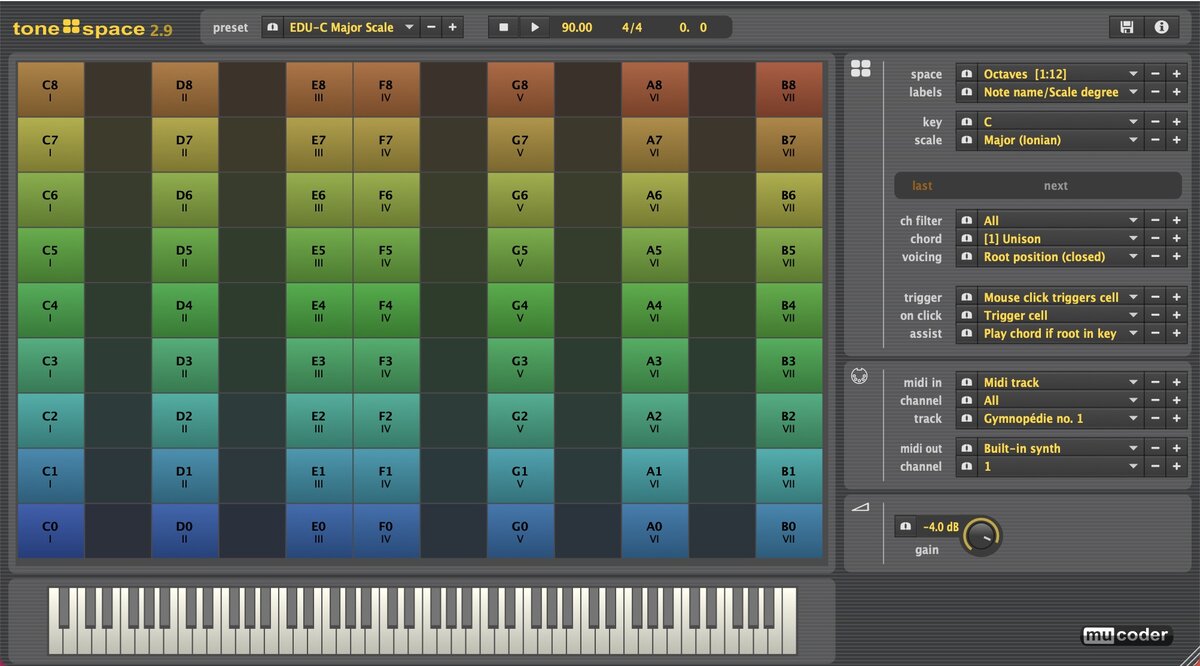Click plus button next to midi out channel
This screenshot has width=1200, height=666.
[1177, 466]
